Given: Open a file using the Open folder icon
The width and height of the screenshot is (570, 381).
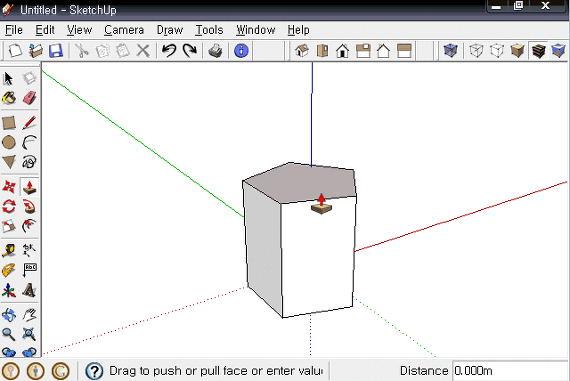Looking at the screenshot, I should coord(36,51).
